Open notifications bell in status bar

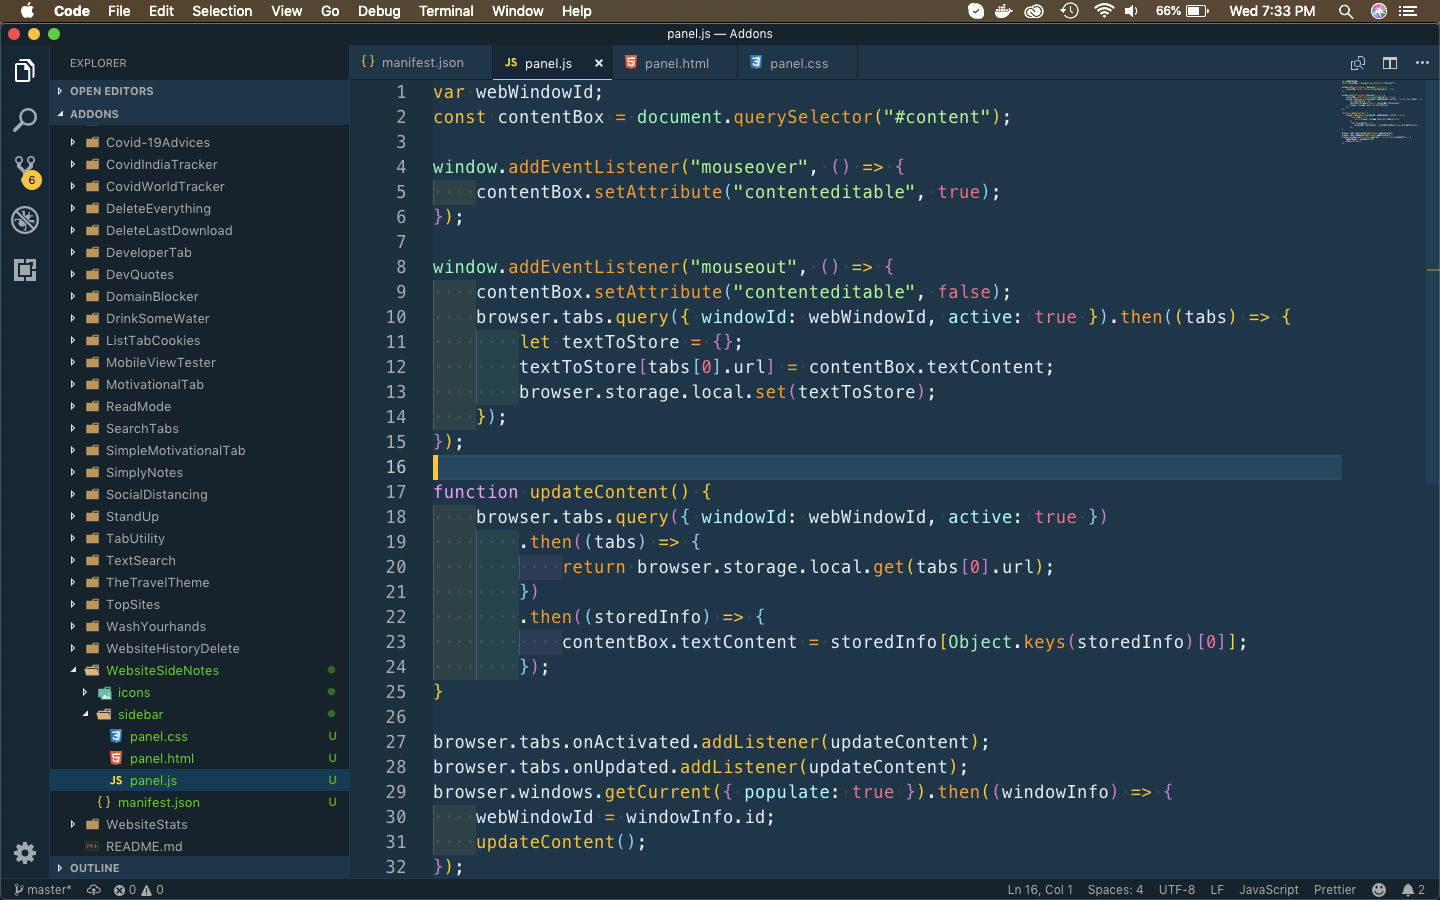coord(1413,890)
